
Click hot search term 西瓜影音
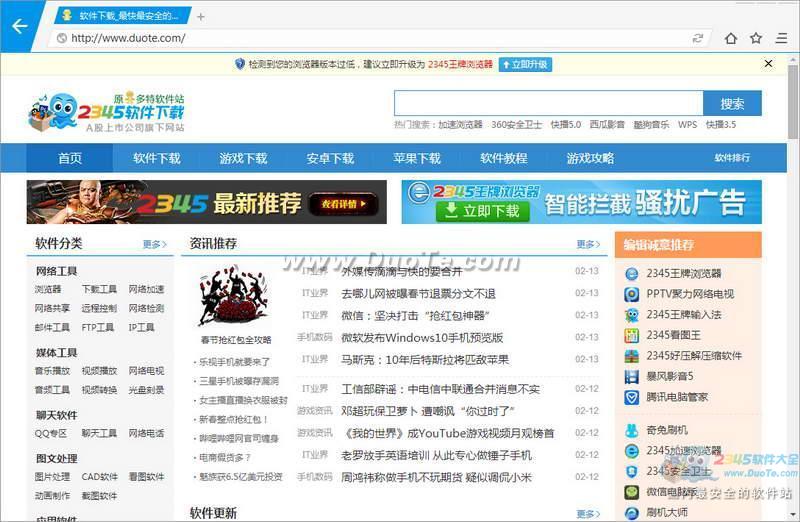(607, 125)
